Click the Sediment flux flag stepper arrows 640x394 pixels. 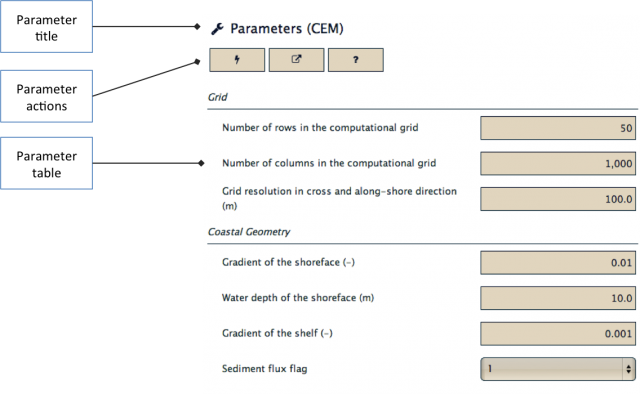tap(629, 369)
